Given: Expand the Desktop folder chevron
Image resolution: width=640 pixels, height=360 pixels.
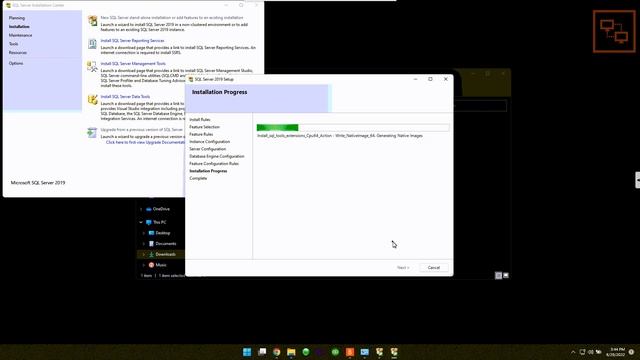Looking at the screenshot, I should [144, 233].
